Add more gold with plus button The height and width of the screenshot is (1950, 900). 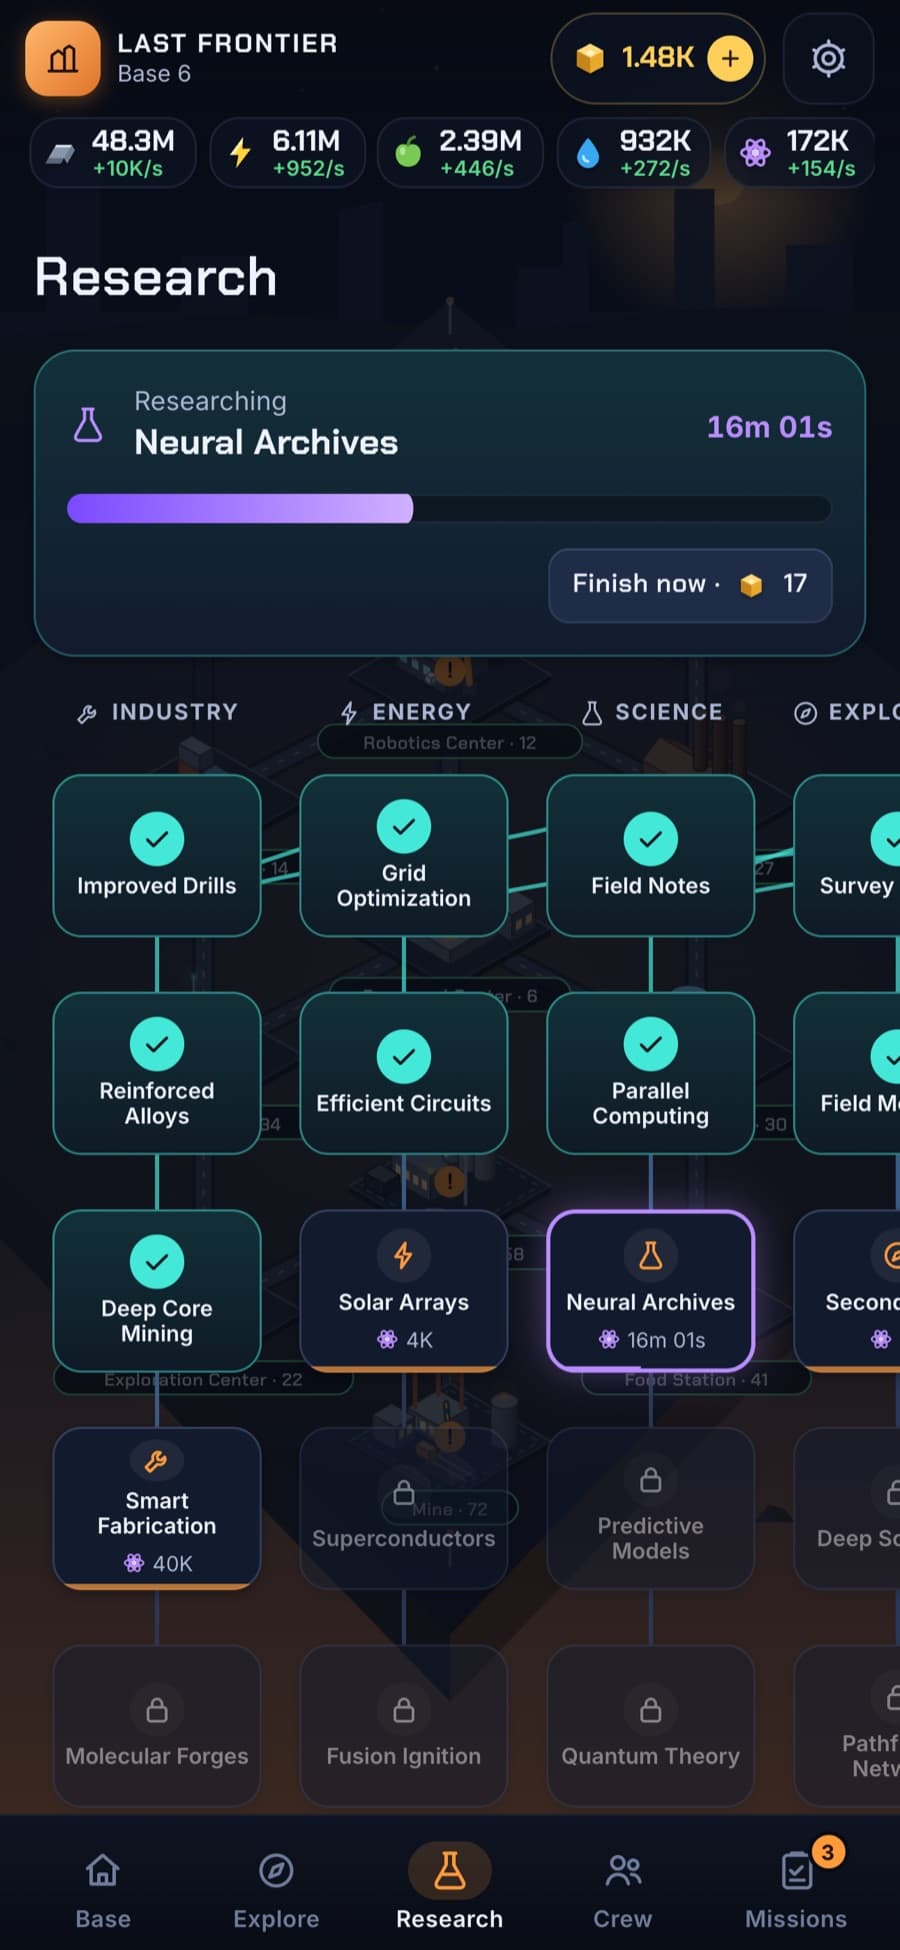point(730,59)
